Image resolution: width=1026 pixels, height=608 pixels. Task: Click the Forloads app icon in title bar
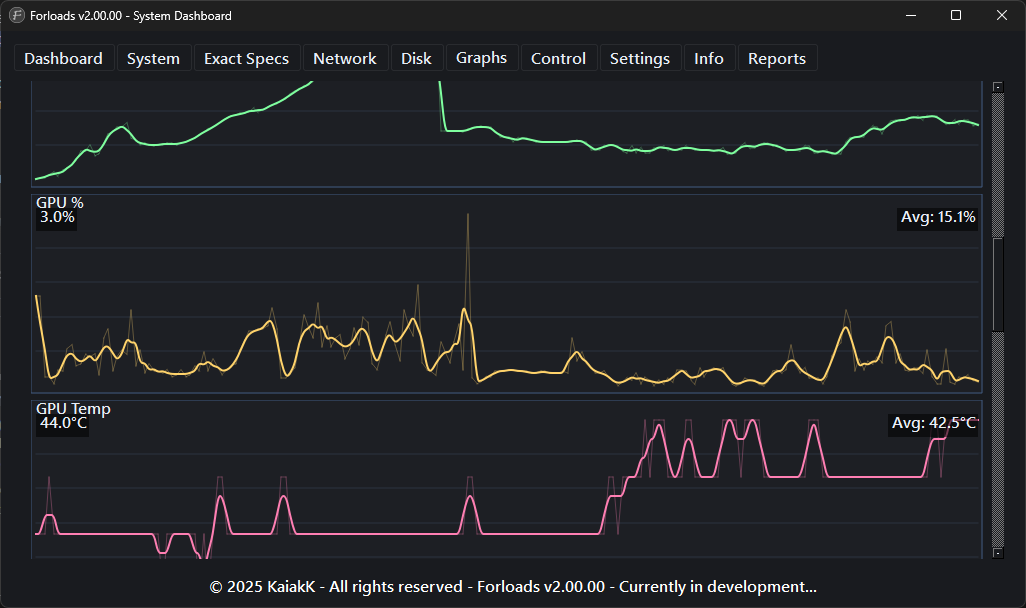click(x=17, y=16)
